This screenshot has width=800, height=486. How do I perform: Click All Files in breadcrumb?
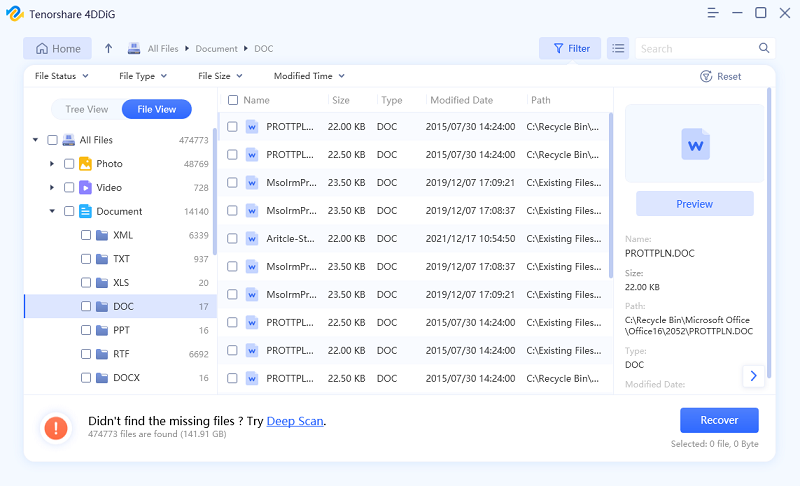click(163, 48)
